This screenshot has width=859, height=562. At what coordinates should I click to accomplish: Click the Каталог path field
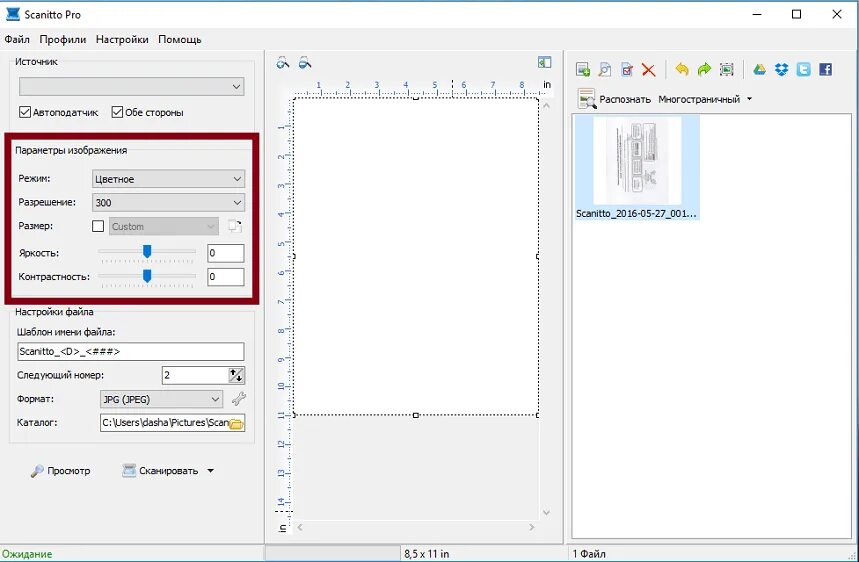(164, 423)
